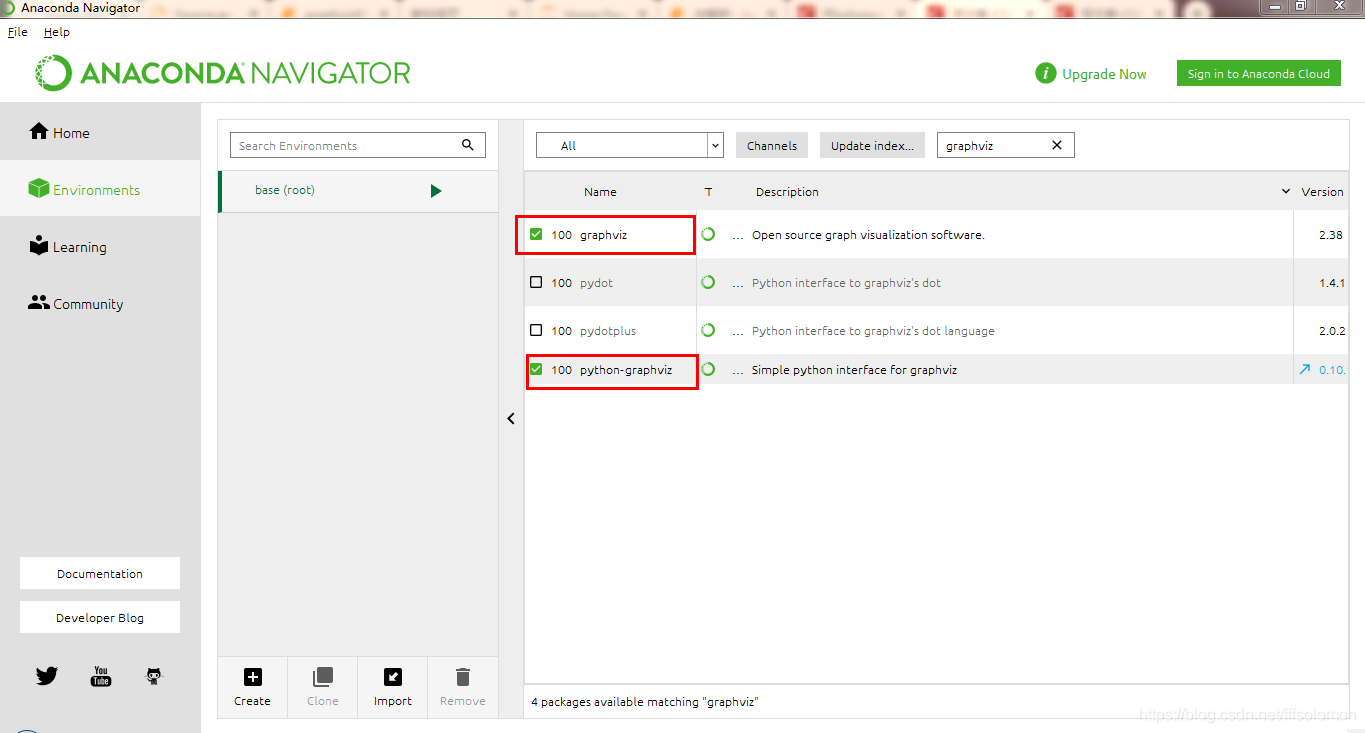Check the pydot package checkbox
Image resolution: width=1365 pixels, height=733 pixels.
[536, 282]
